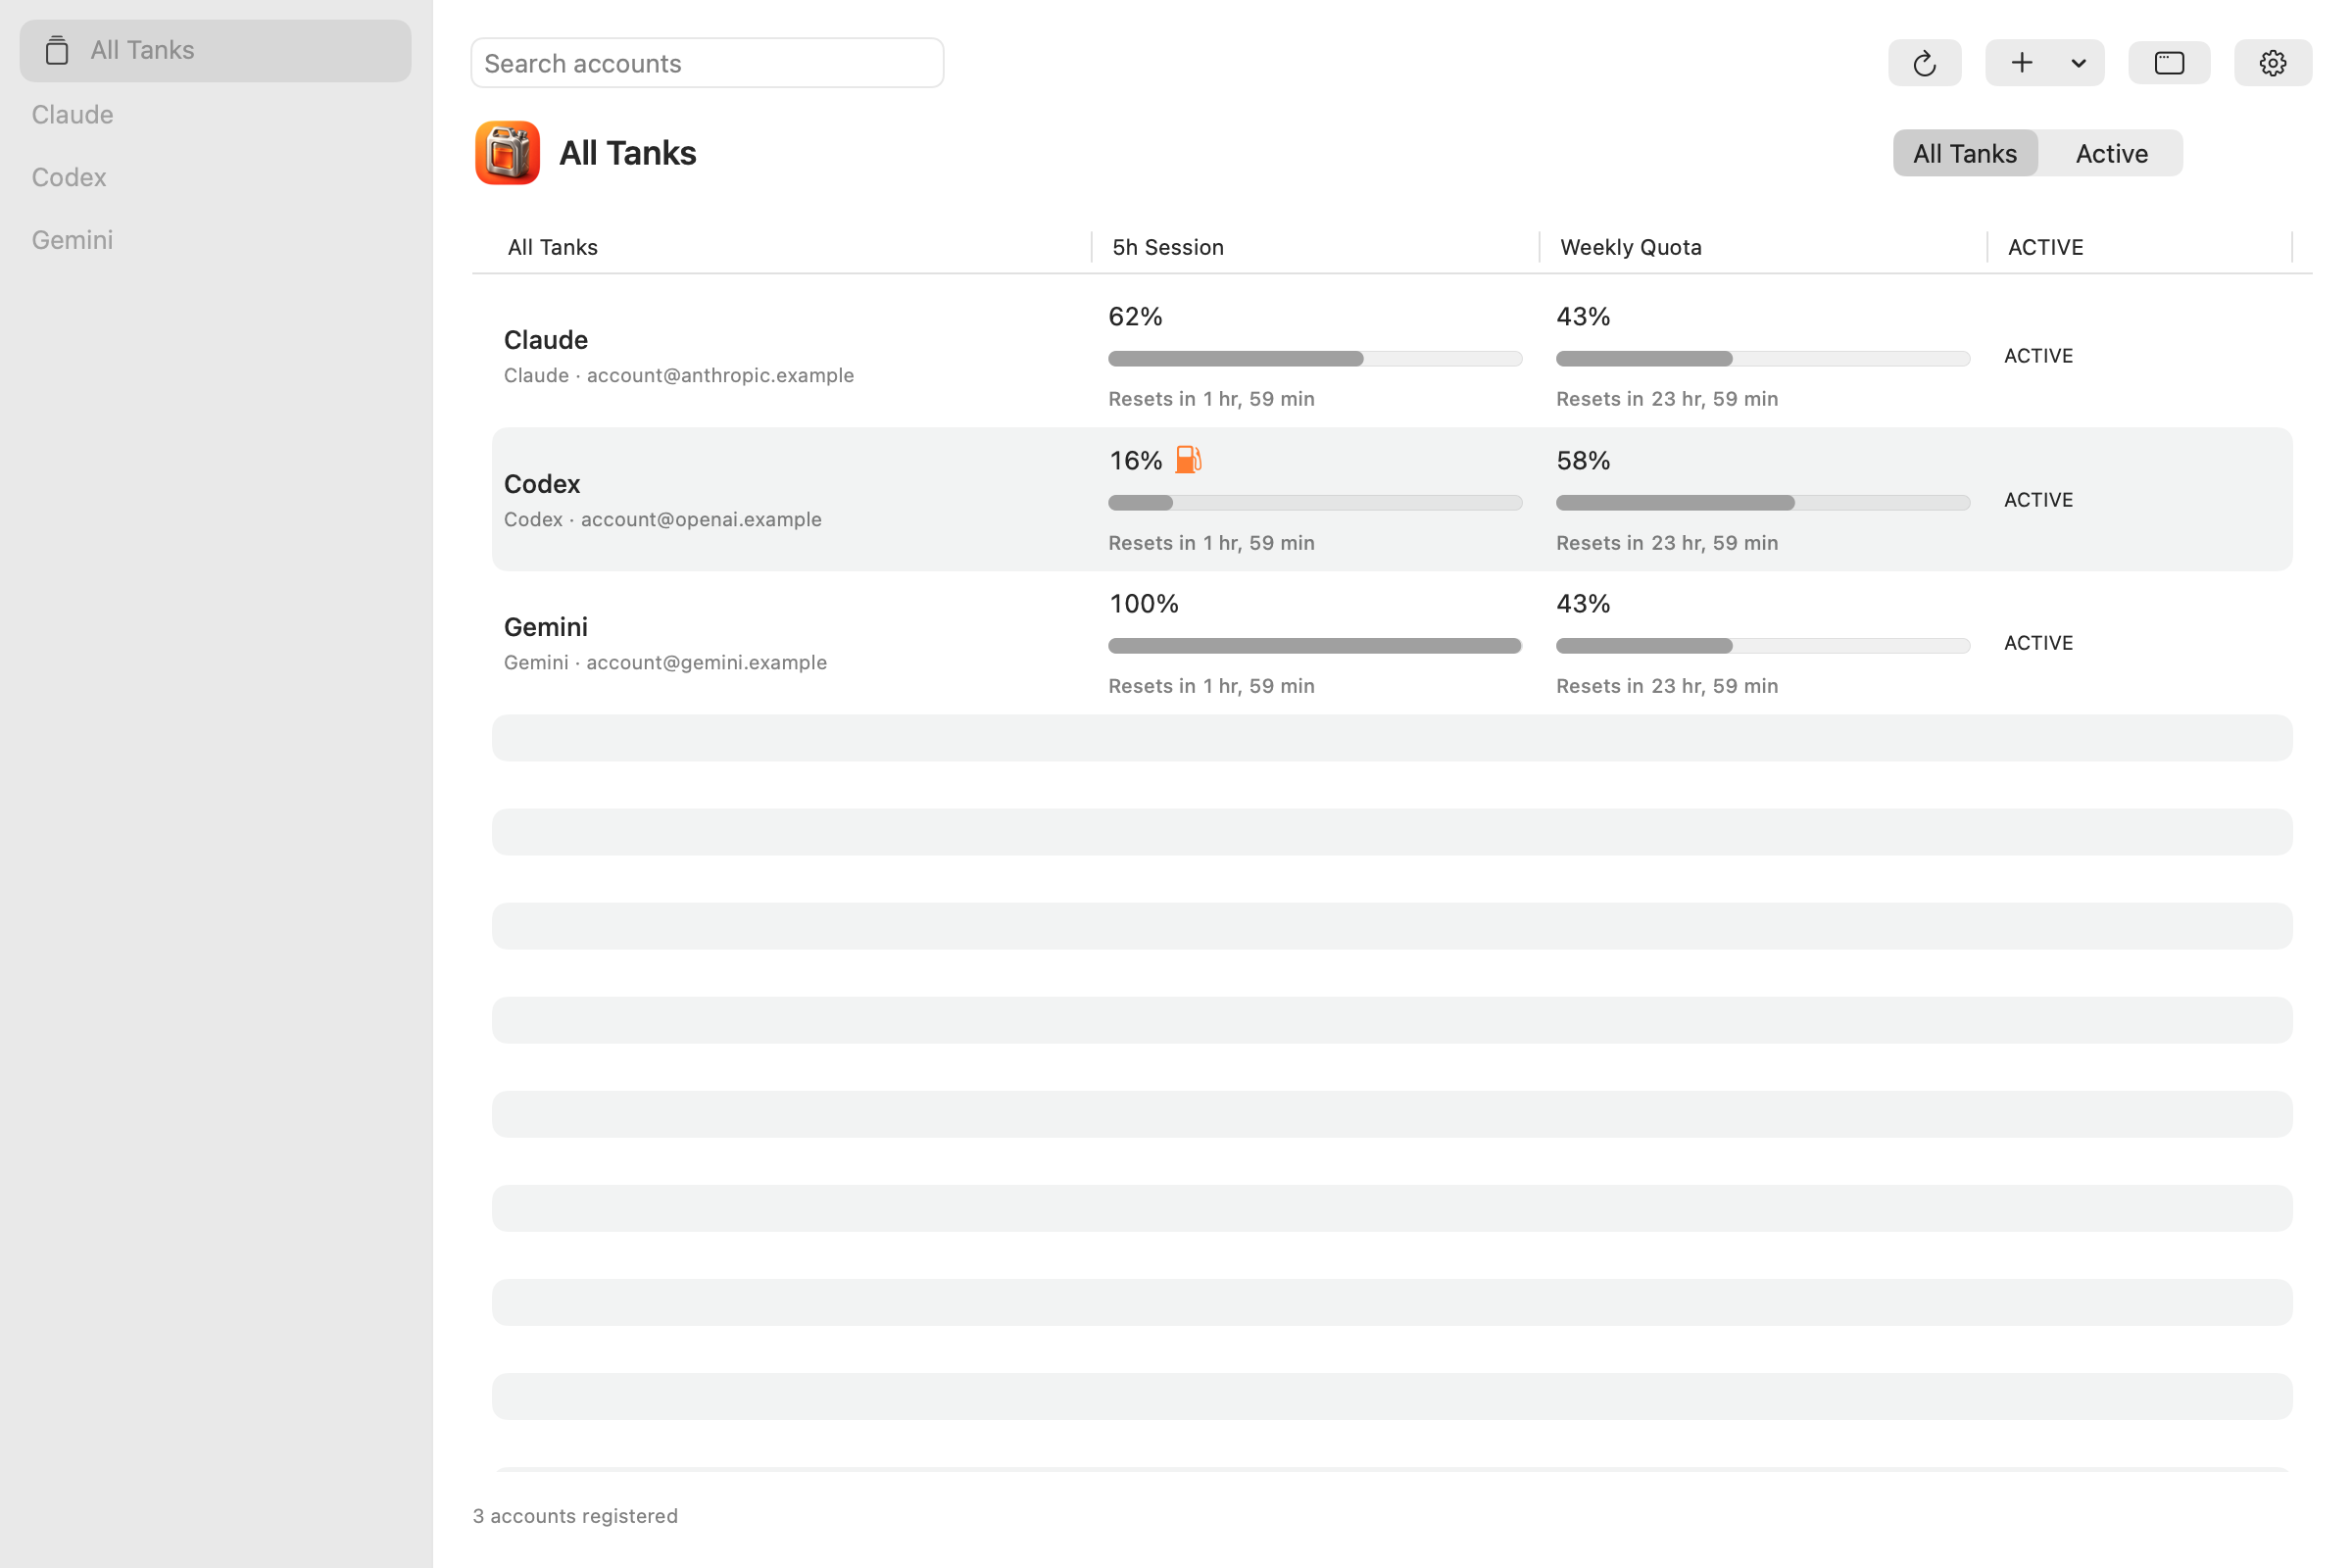The height and width of the screenshot is (1568, 2352).
Task: Click Gemini's weekly reset time text
Action: (1667, 686)
